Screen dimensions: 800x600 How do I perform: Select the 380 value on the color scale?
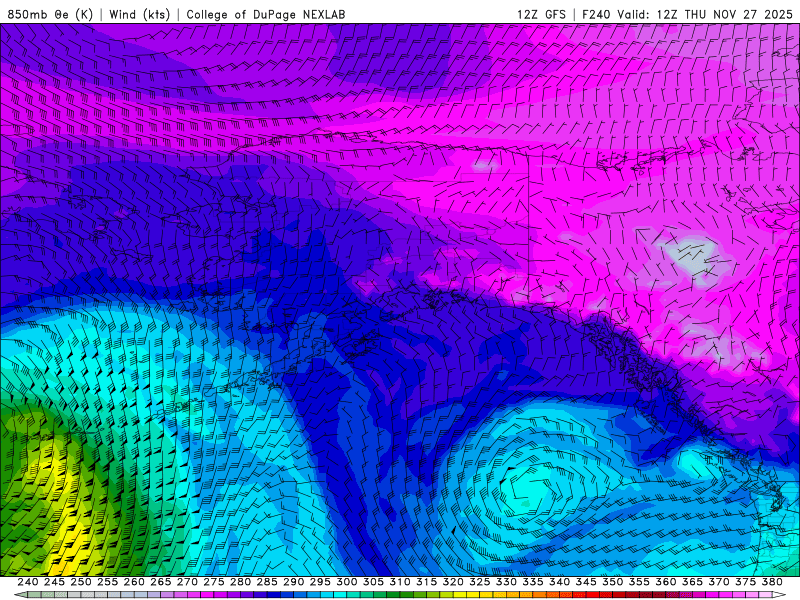(x=772, y=582)
